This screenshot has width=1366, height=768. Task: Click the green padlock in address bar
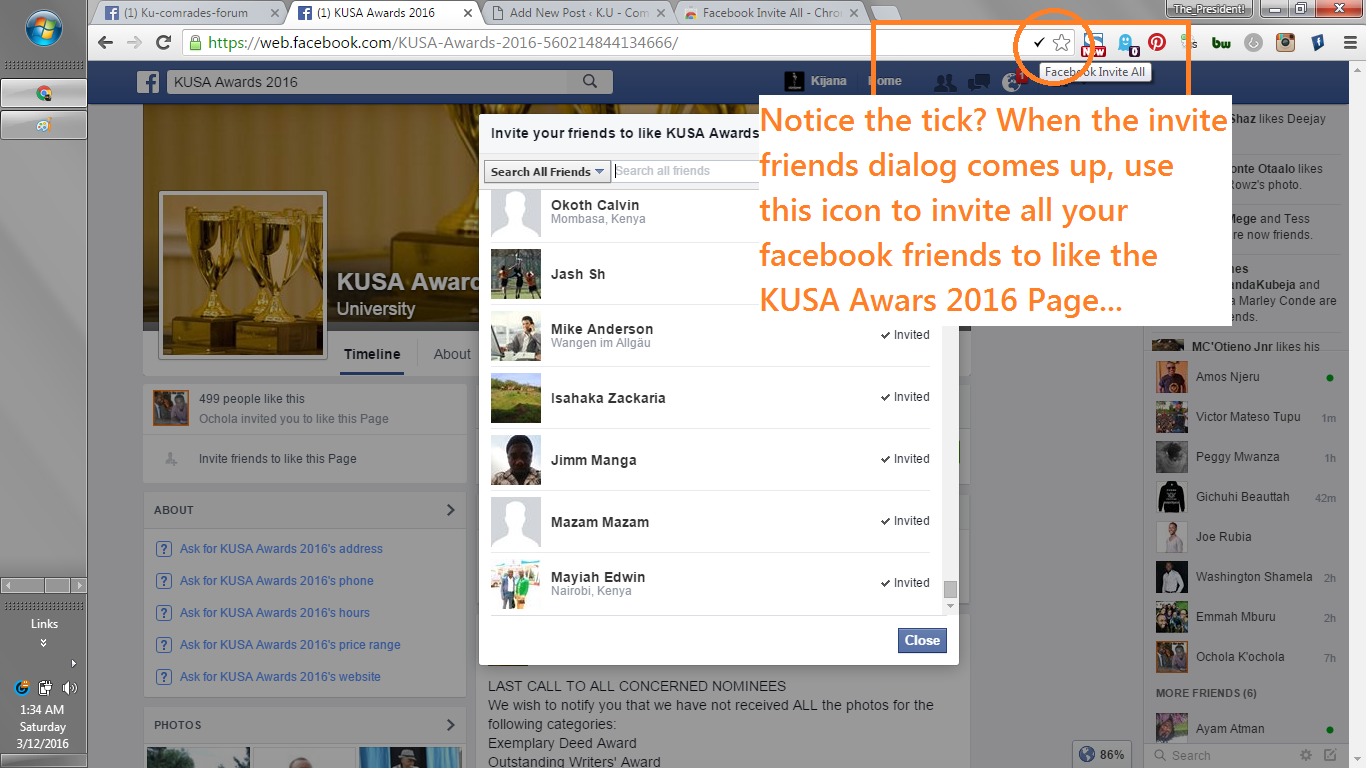196,43
